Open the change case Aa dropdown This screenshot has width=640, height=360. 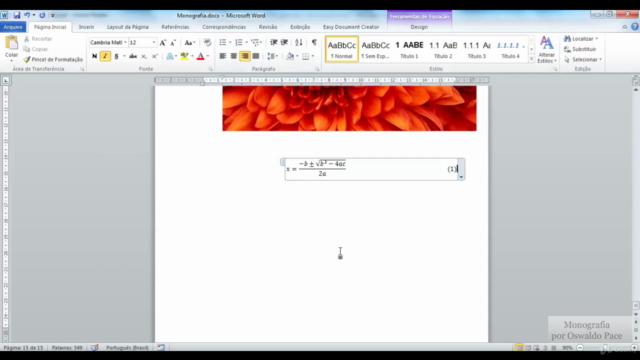pos(189,42)
